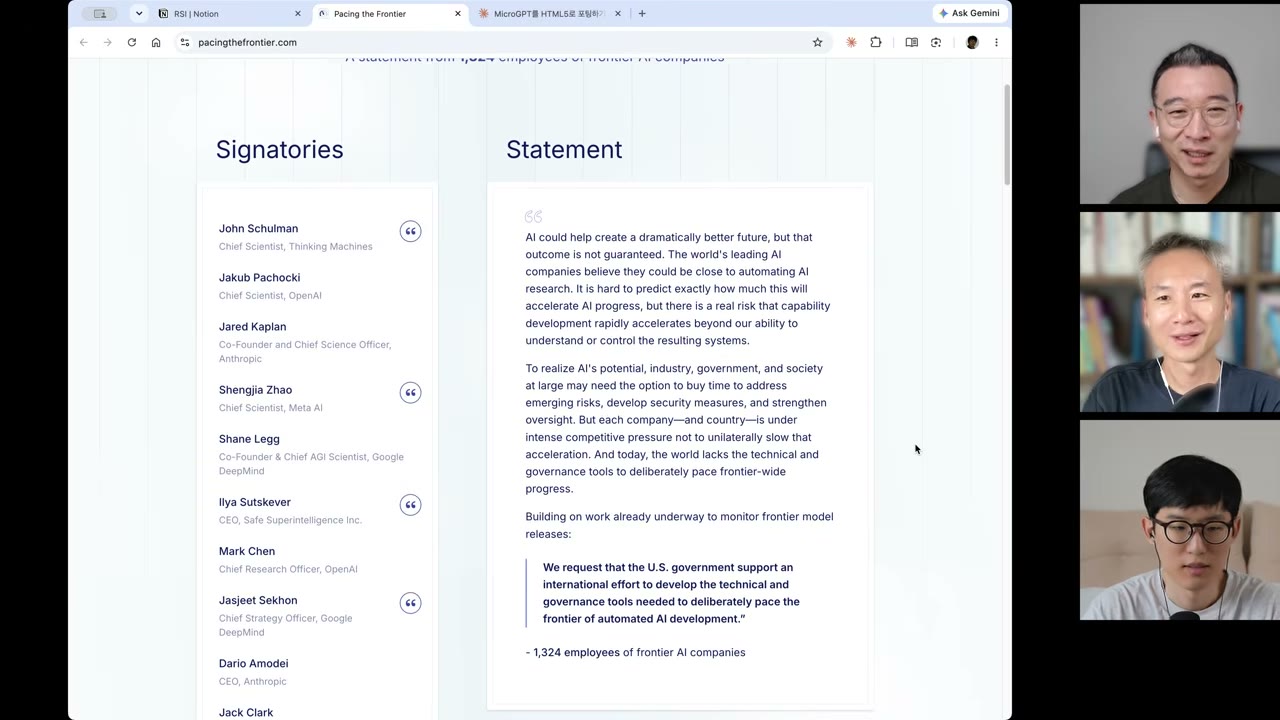This screenshot has height=720, width=1280.
Task: Click the top participant video tile with glasses
Action: click(x=1180, y=104)
